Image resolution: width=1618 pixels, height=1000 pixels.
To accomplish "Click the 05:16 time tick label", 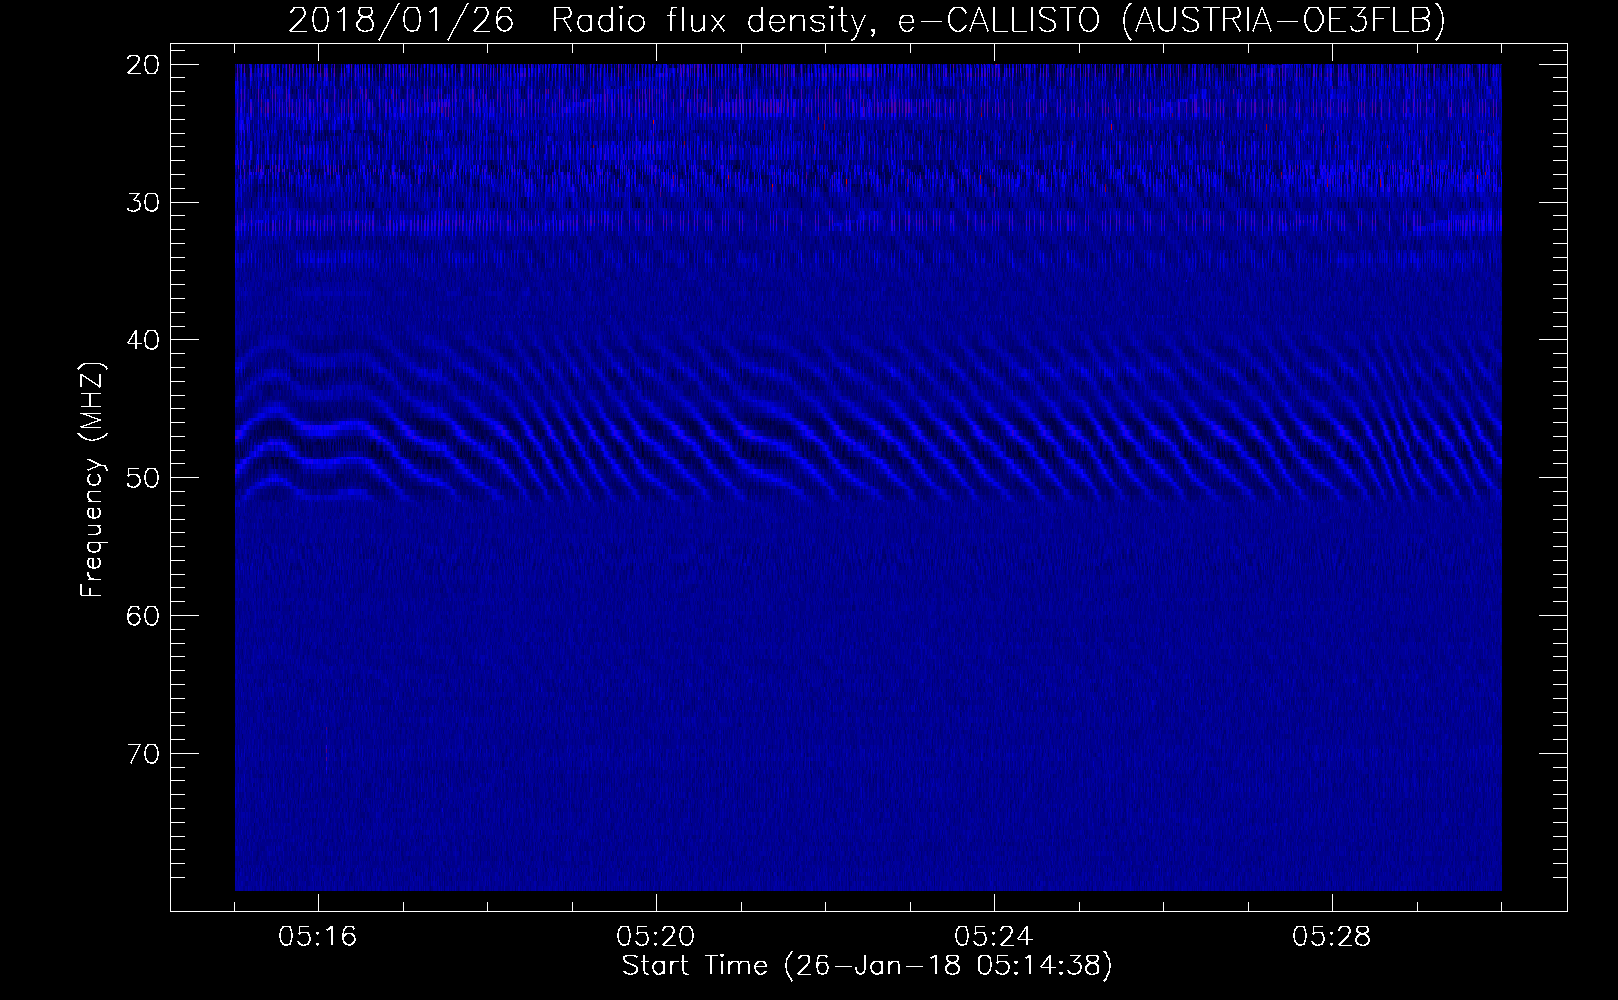I will pyautogui.click(x=319, y=937).
